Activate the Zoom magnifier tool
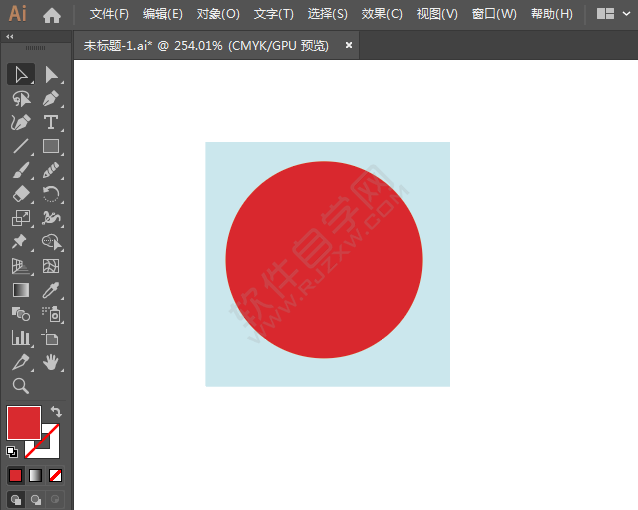The image size is (638, 510). pos(21,386)
